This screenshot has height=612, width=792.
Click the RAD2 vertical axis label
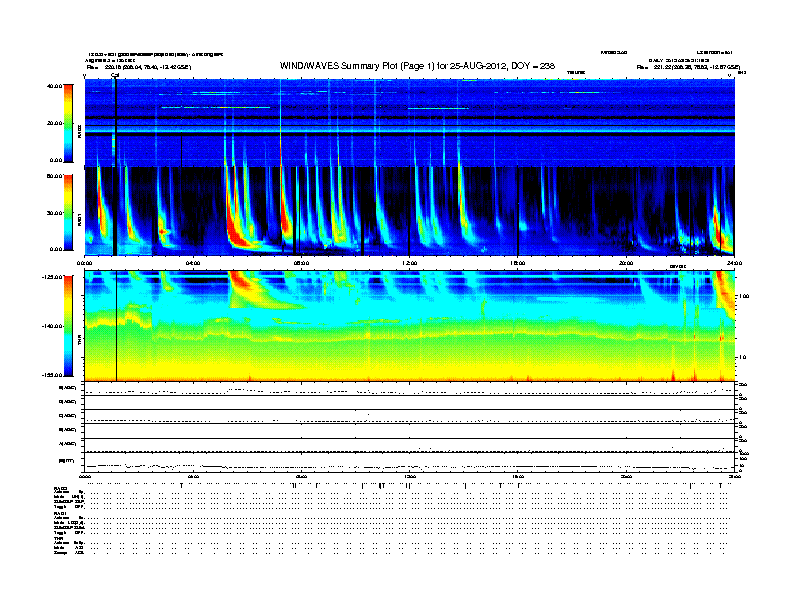(79, 132)
